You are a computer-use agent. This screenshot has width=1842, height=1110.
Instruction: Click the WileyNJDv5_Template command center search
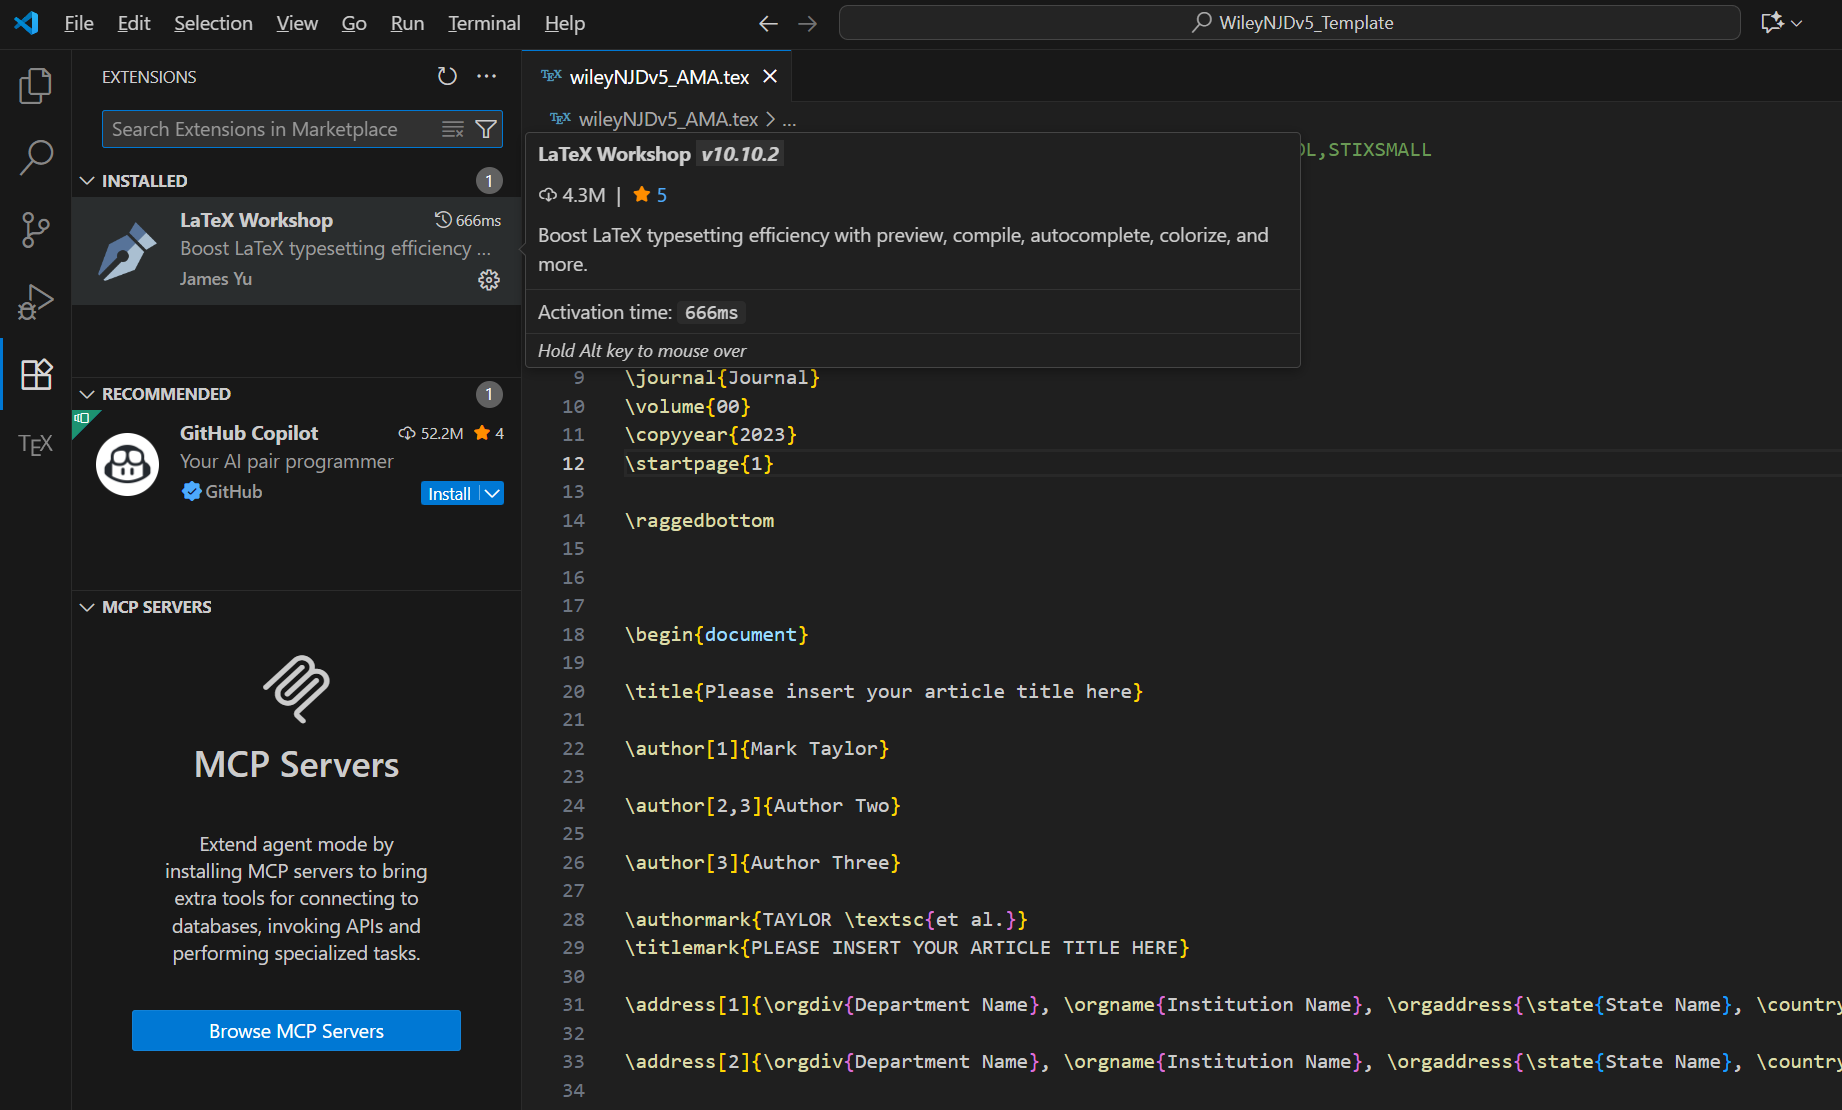point(1290,23)
